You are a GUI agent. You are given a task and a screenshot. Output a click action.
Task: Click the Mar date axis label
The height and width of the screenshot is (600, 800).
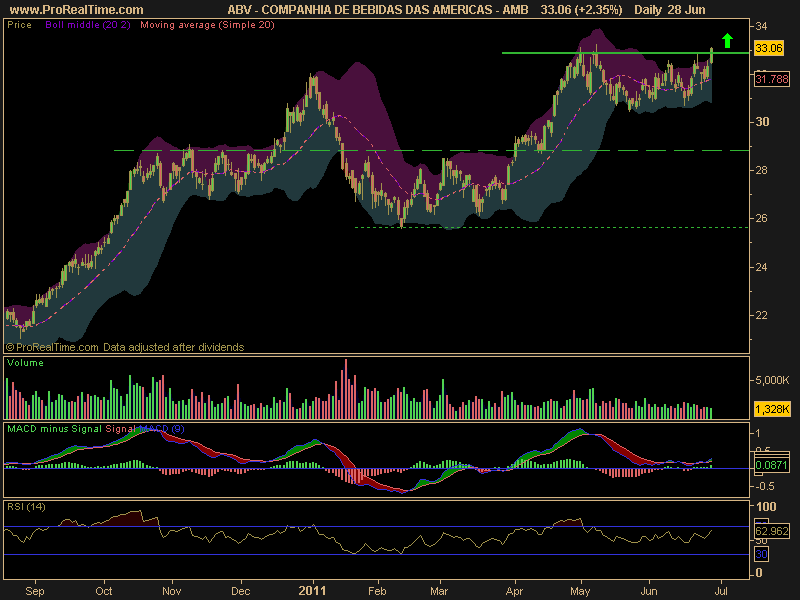(x=439, y=591)
